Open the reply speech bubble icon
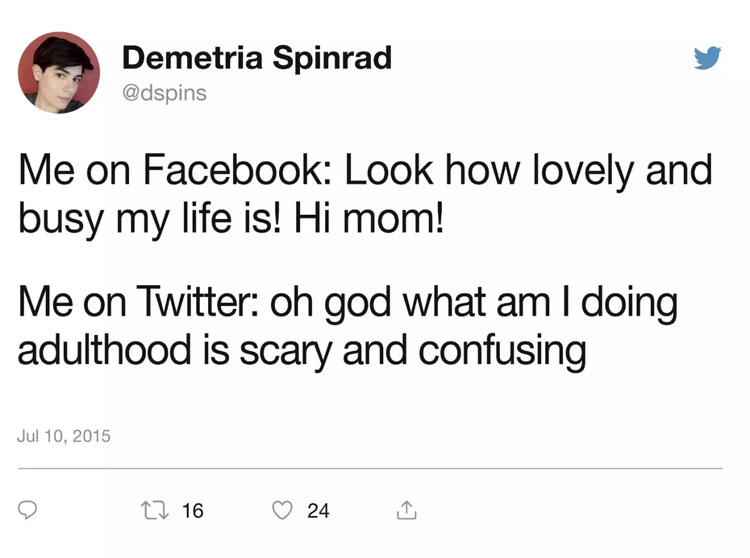The height and width of the screenshot is (558, 750). pyautogui.click(x=30, y=510)
